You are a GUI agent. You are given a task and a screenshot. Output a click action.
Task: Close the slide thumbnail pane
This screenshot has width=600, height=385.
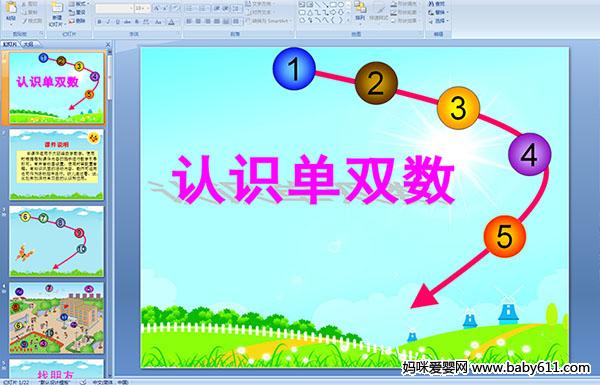[108, 44]
